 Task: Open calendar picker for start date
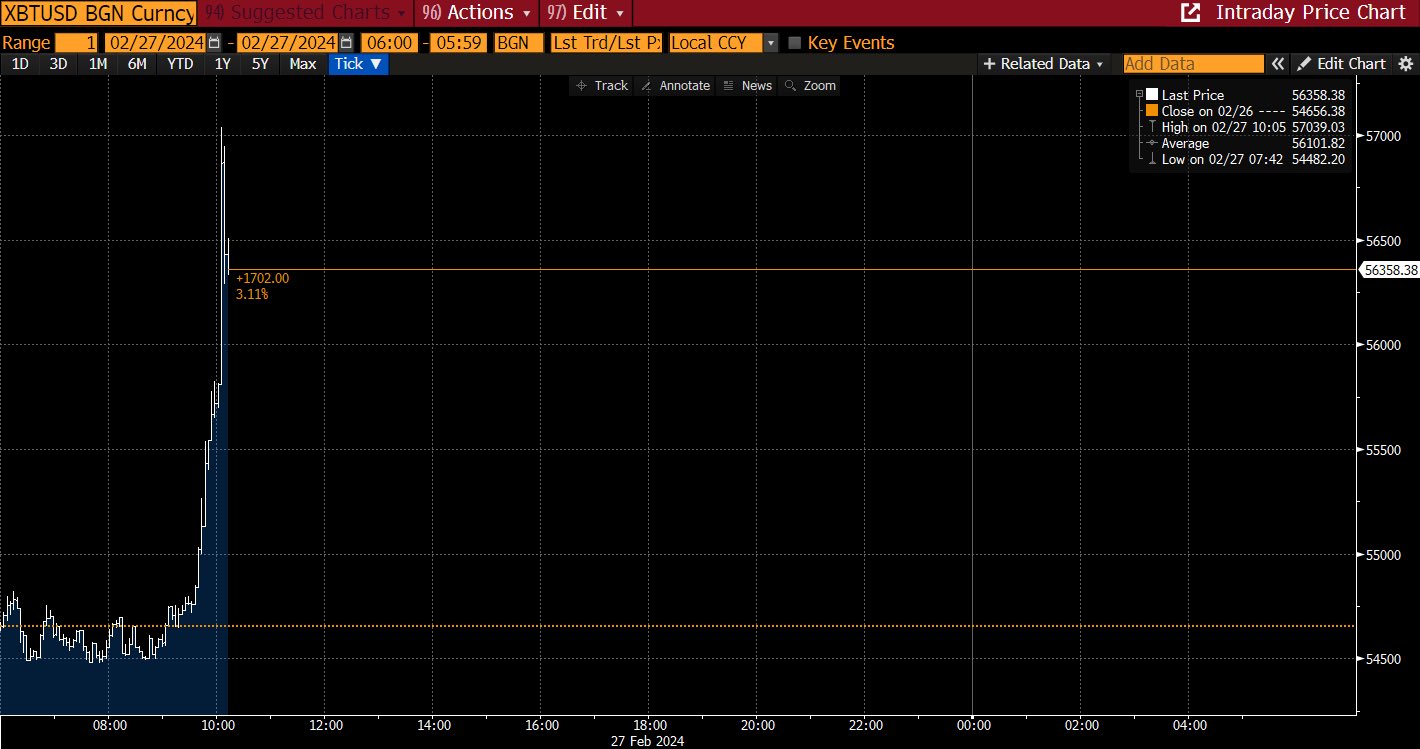(x=214, y=43)
